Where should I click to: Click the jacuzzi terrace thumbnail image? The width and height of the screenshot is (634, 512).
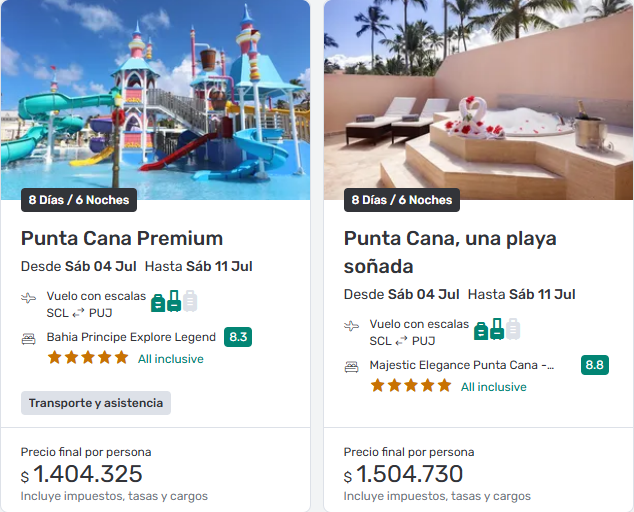[478, 90]
